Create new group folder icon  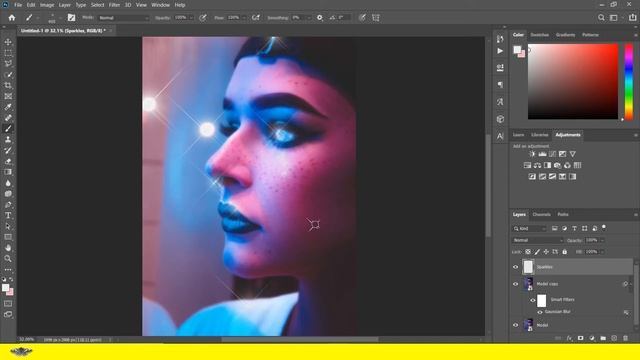coord(603,338)
